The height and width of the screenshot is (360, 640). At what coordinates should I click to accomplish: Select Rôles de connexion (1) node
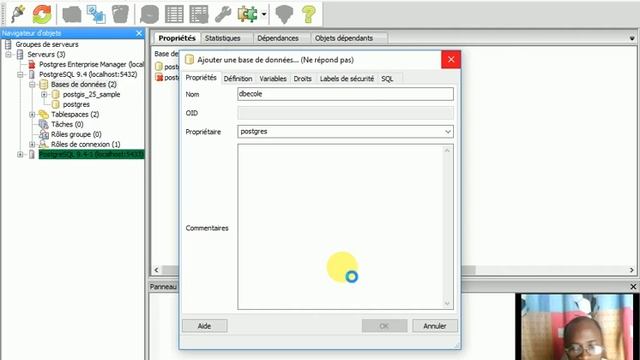click(85, 144)
